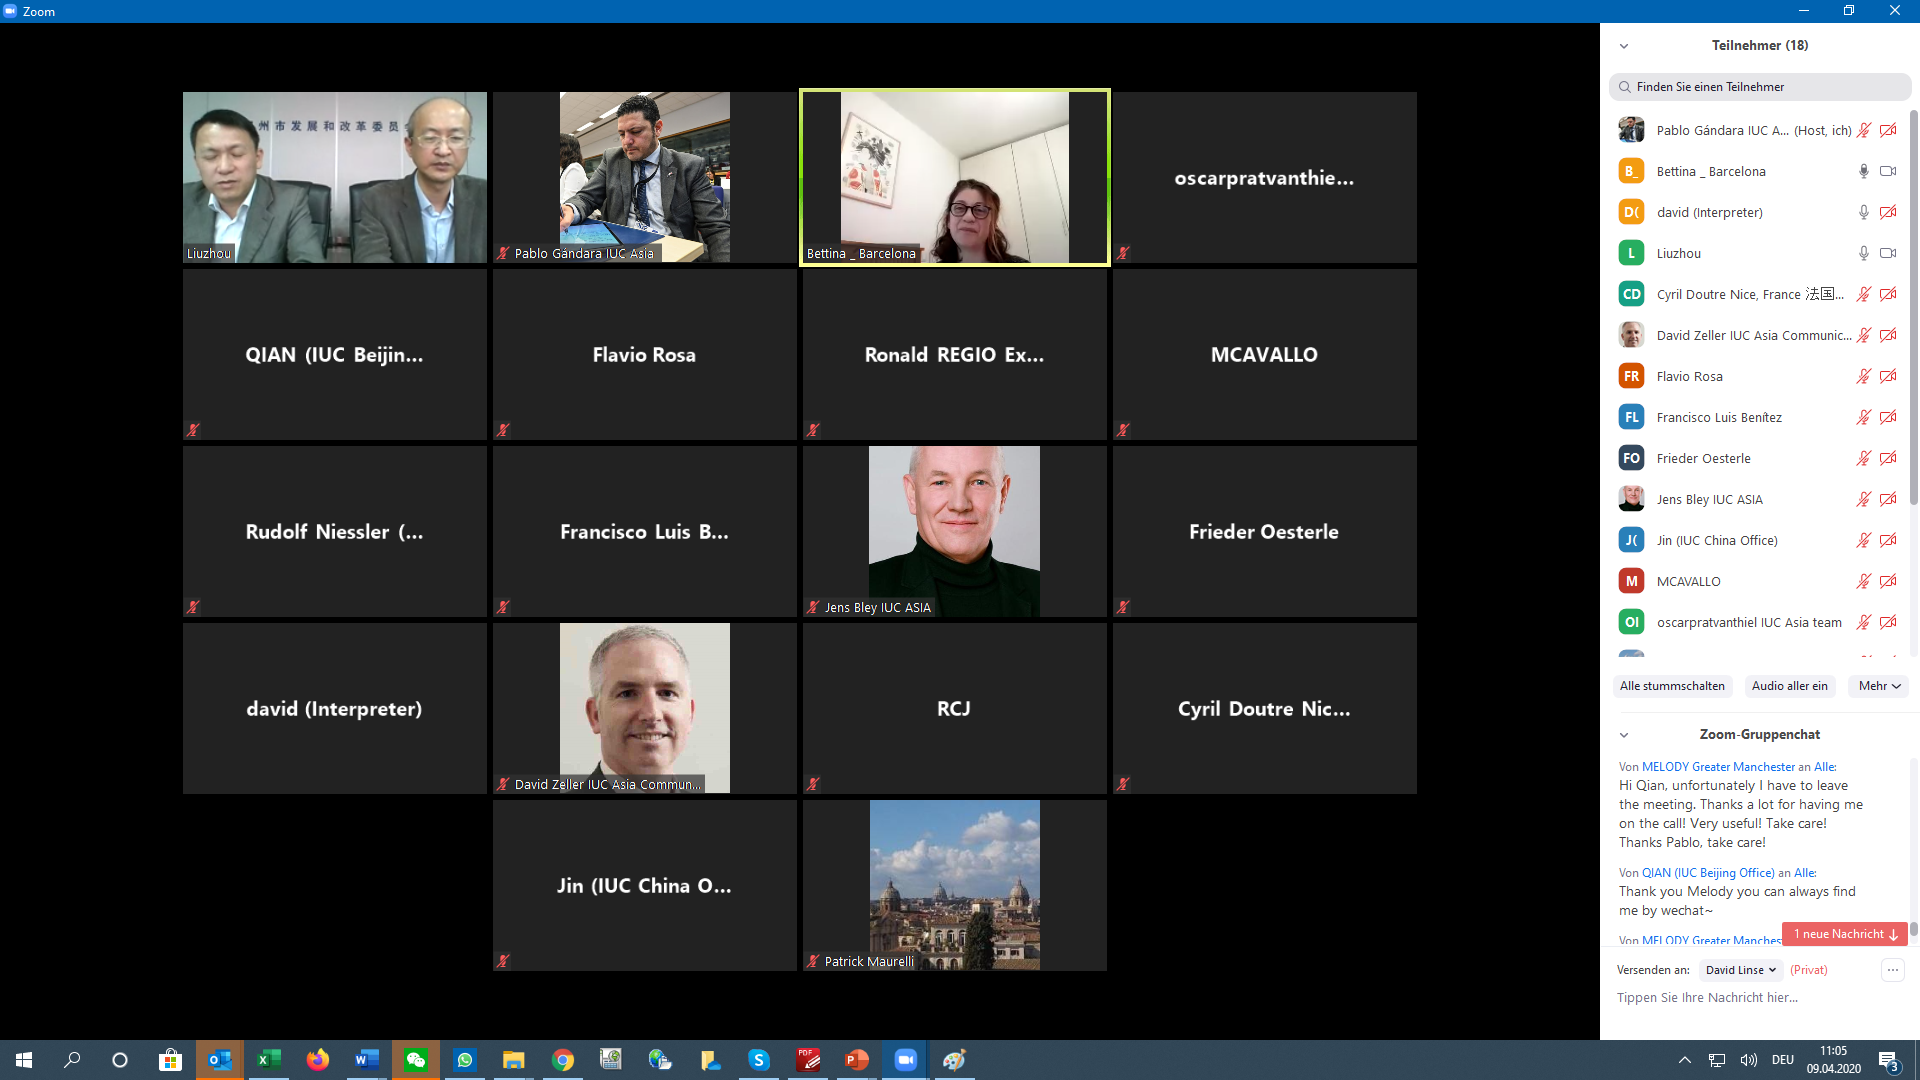Open PowerPoint from the taskbar
Screen dimensions: 1920x1080
point(857,1060)
